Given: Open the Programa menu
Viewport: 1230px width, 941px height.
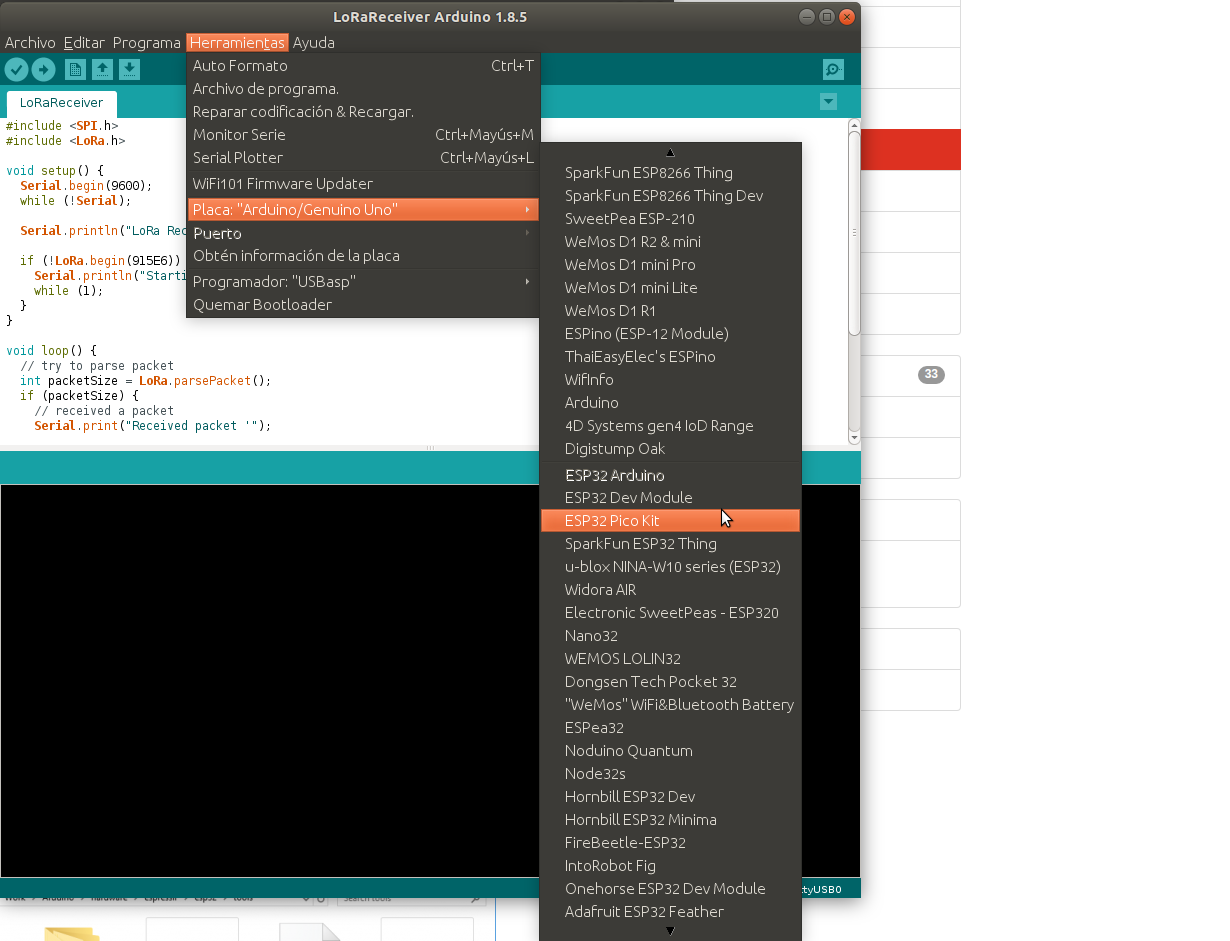Looking at the screenshot, I should tap(146, 42).
